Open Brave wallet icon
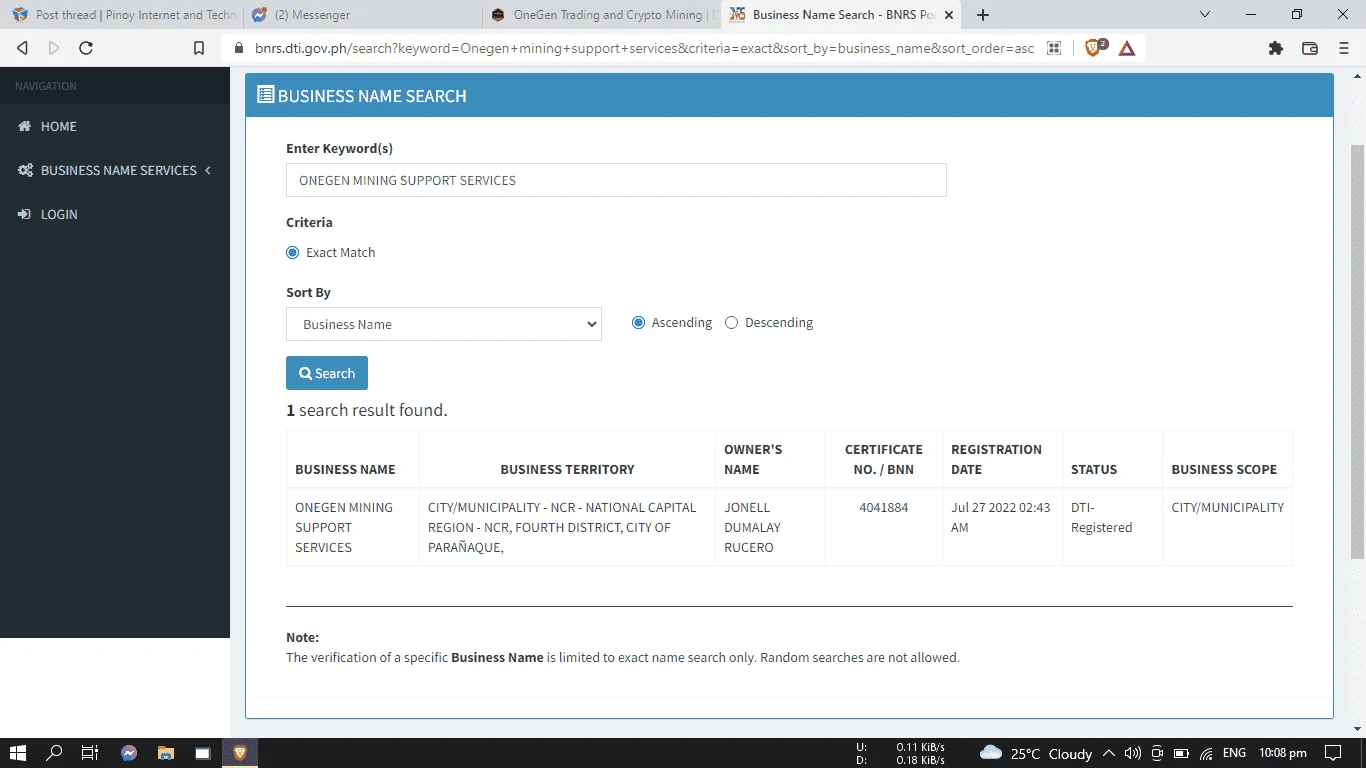Viewport: 1366px width, 768px height. pyautogui.click(x=1310, y=48)
